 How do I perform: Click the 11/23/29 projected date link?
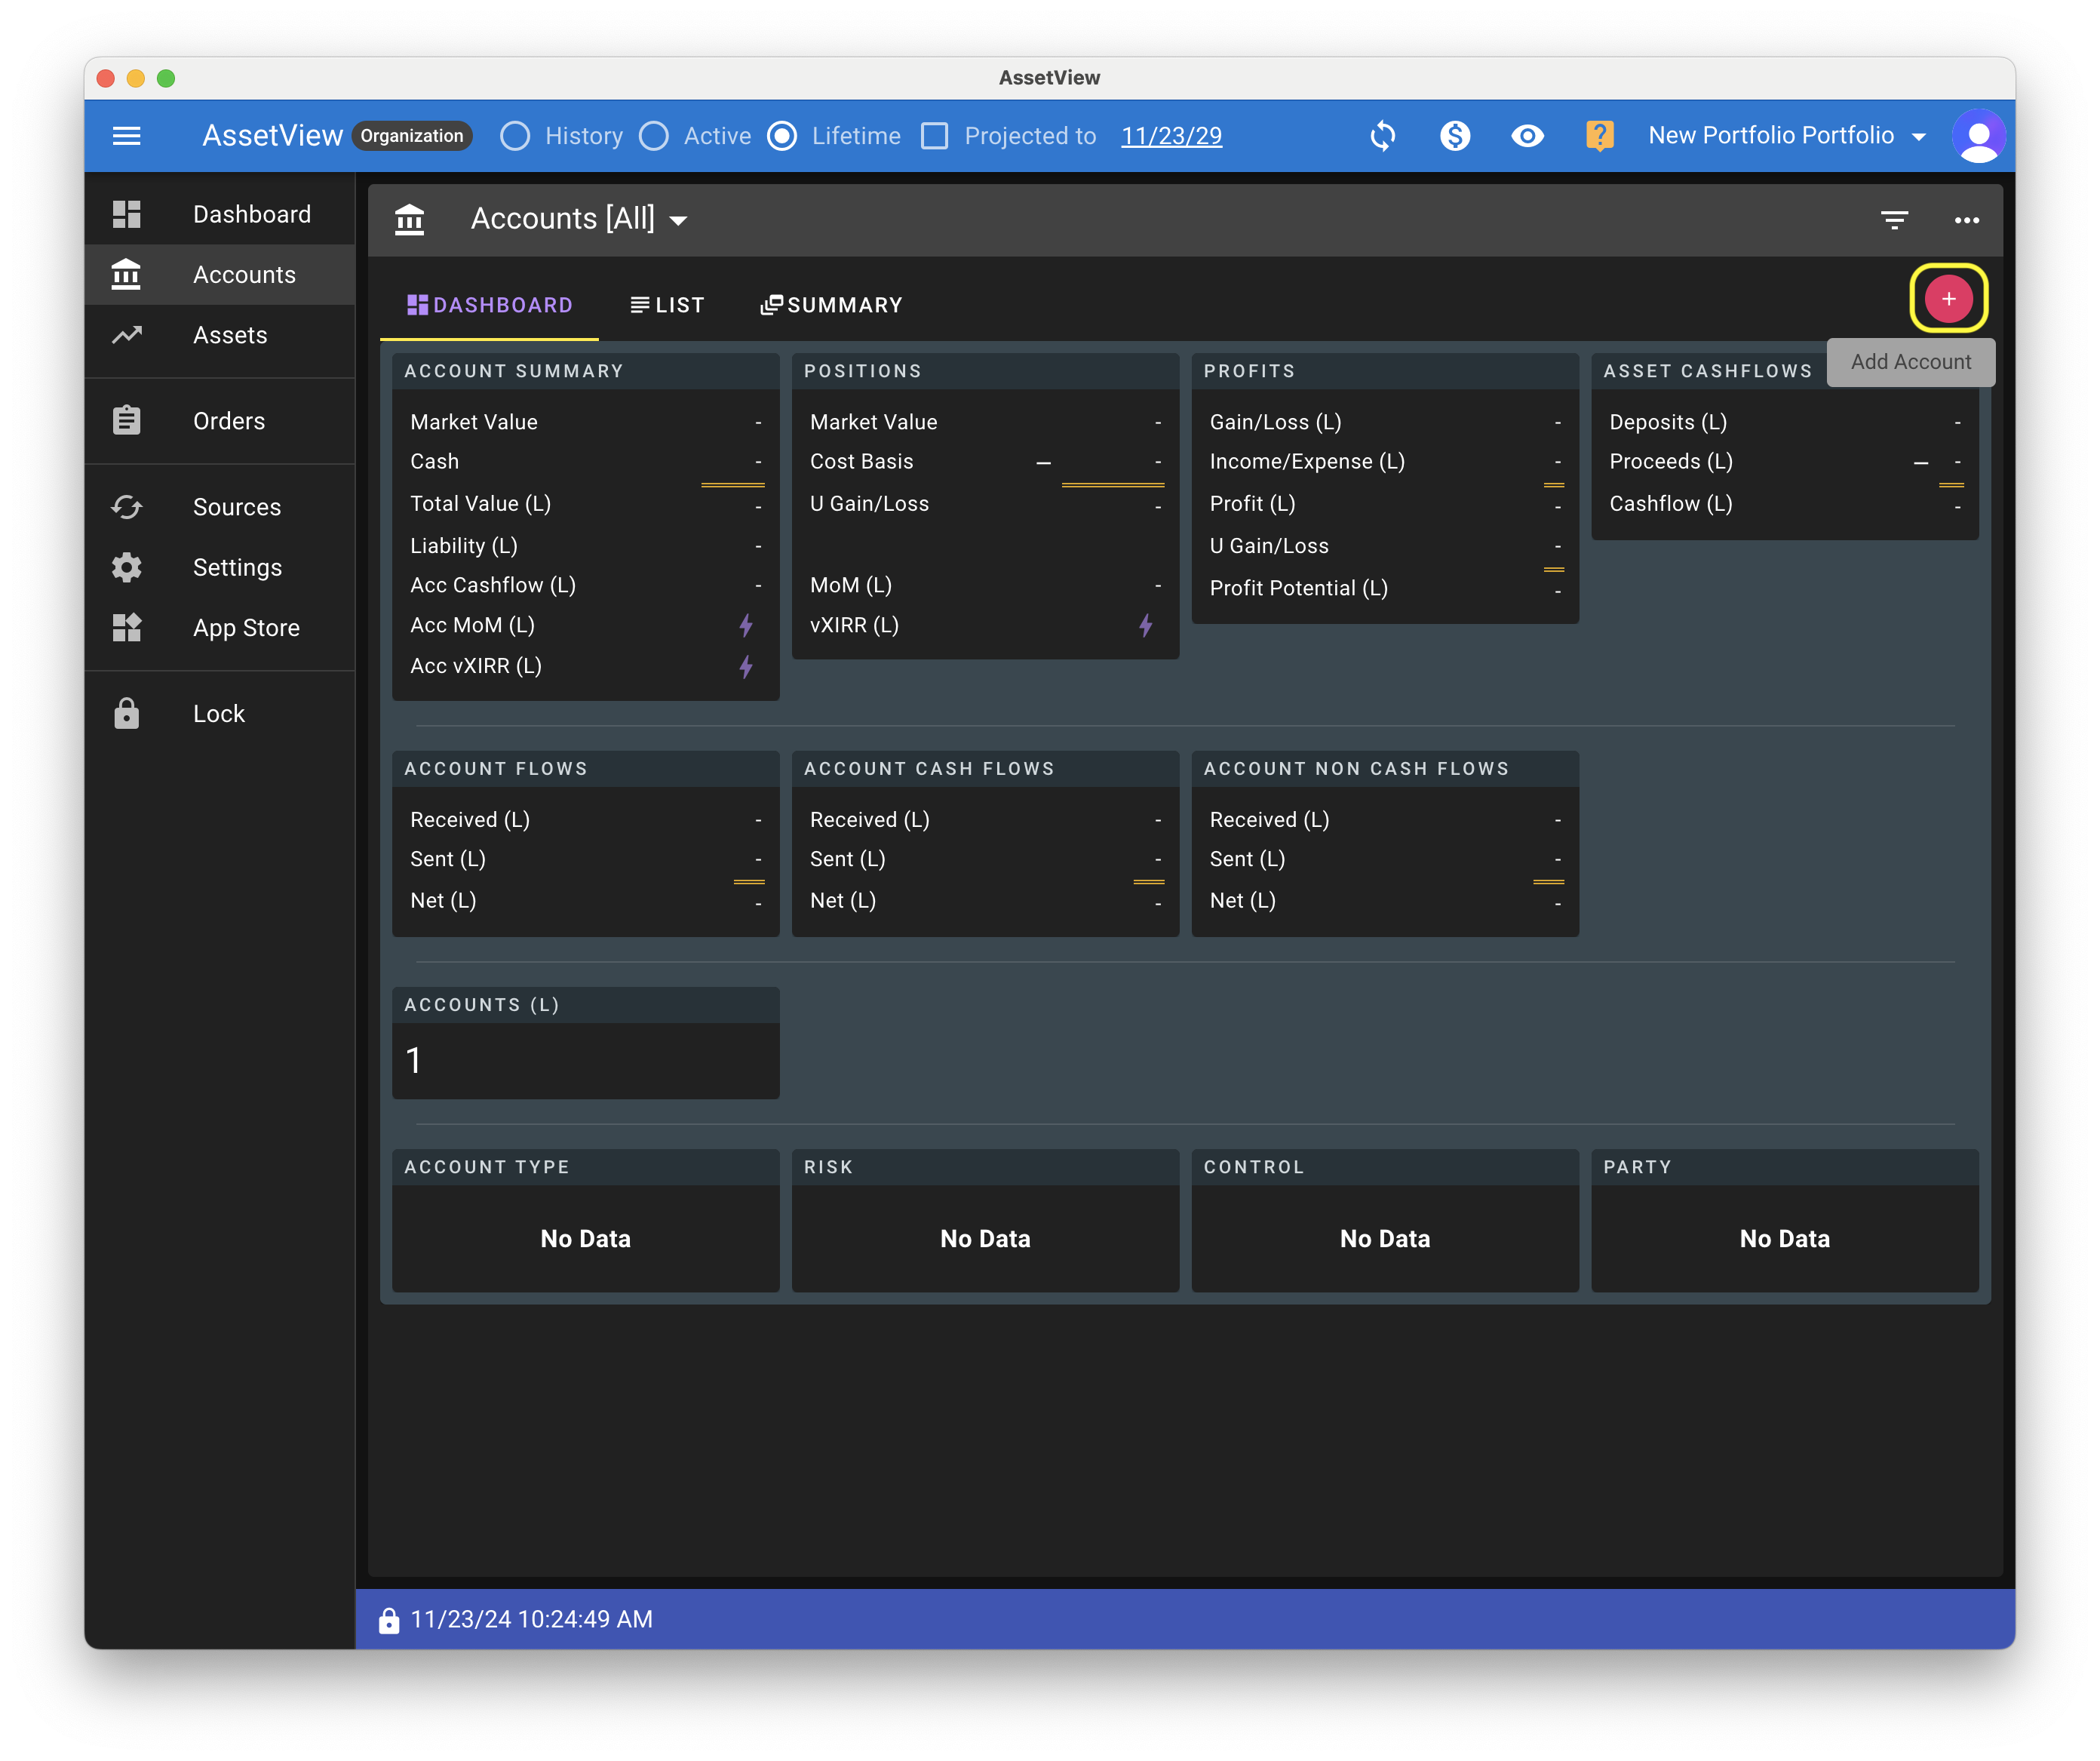tap(1171, 136)
